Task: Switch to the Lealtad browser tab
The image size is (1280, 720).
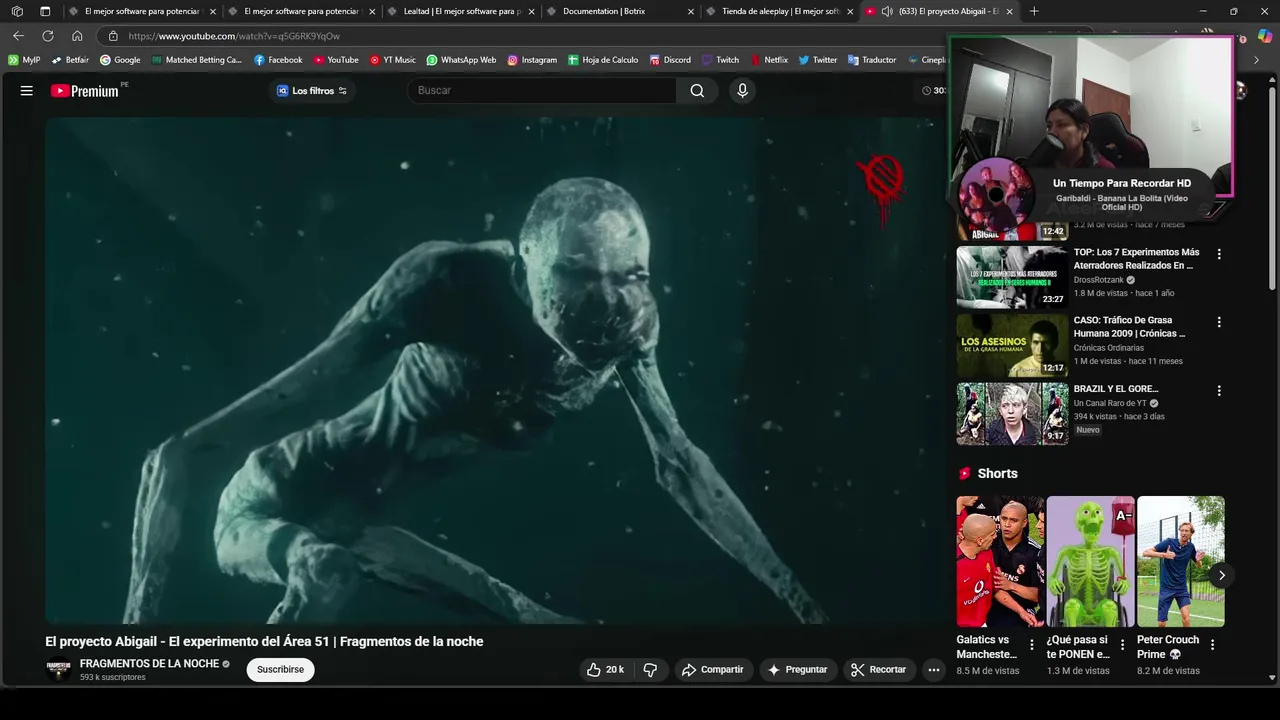Action: (460, 11)
